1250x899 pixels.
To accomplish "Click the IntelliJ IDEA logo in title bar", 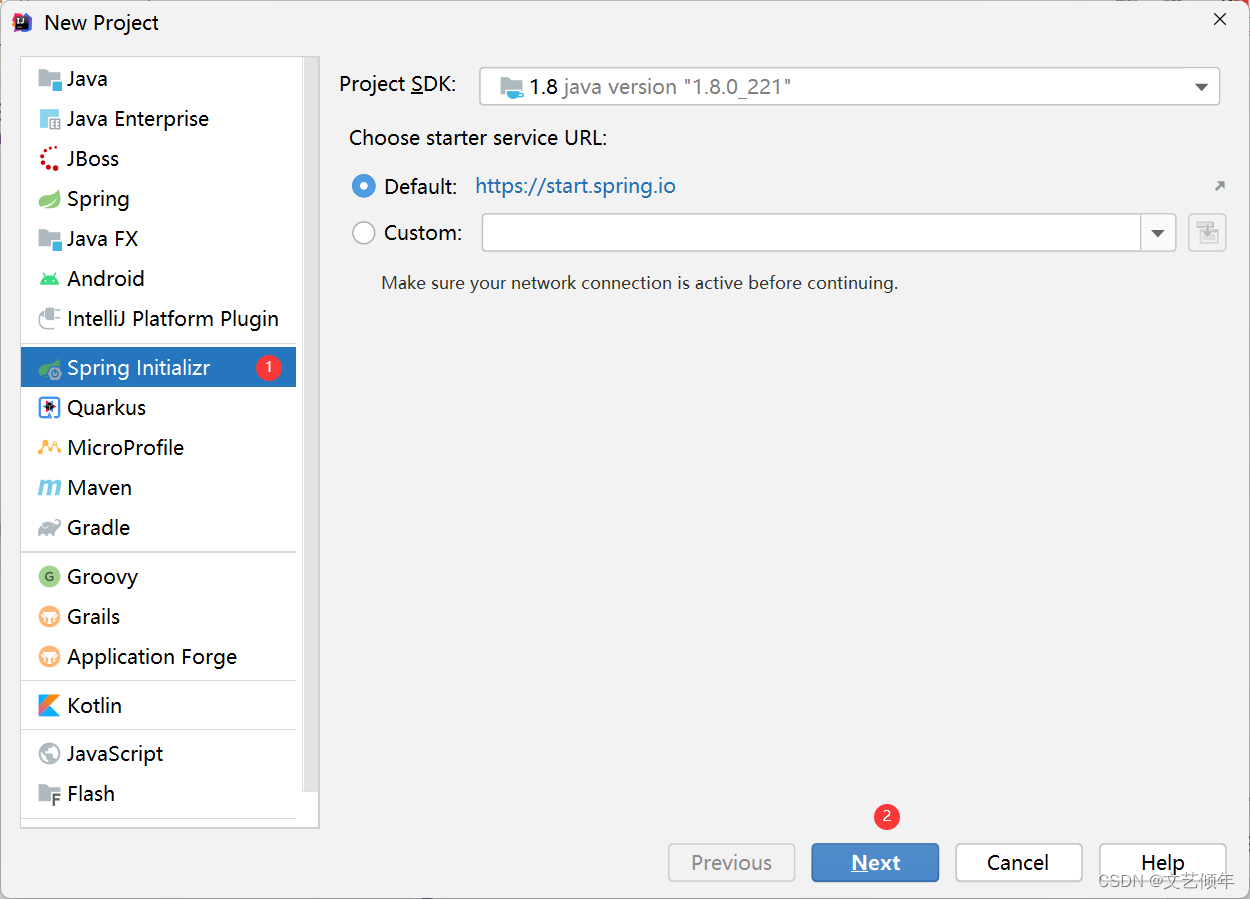I will click(x=22, y=22).
